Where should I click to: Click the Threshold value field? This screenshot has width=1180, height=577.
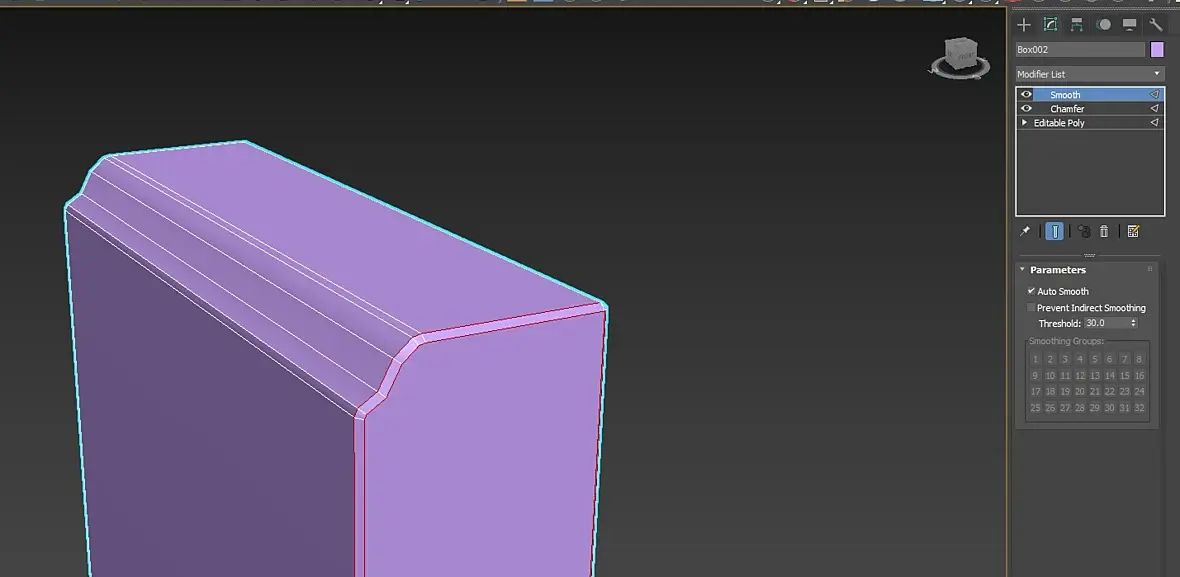1106,323
